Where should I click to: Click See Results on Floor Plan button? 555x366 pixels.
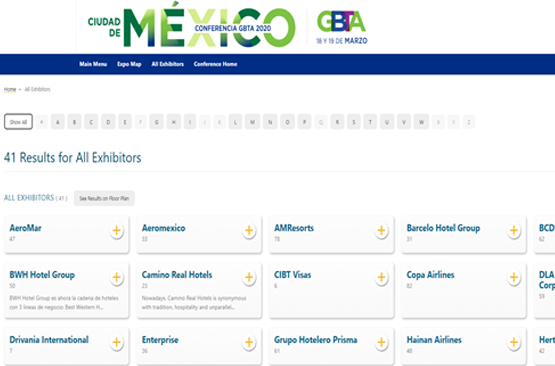click(x=104, y=198)
